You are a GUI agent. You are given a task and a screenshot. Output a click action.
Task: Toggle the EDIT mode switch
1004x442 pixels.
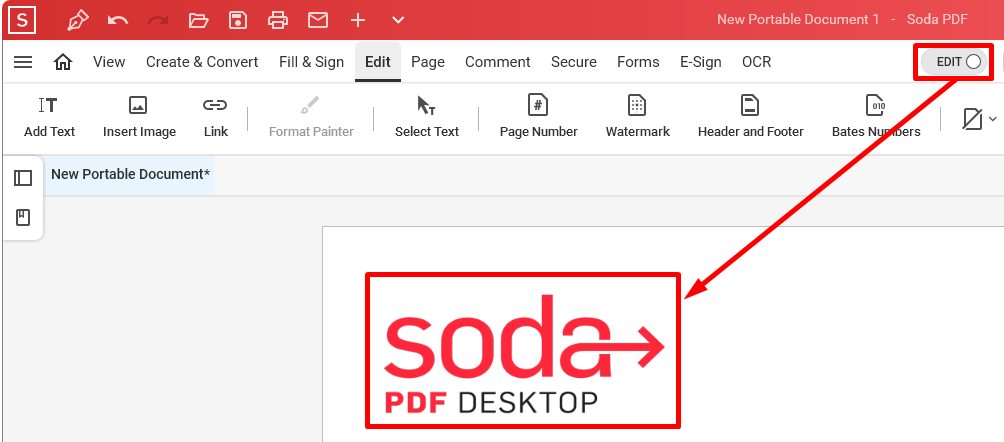pos(955,62)
